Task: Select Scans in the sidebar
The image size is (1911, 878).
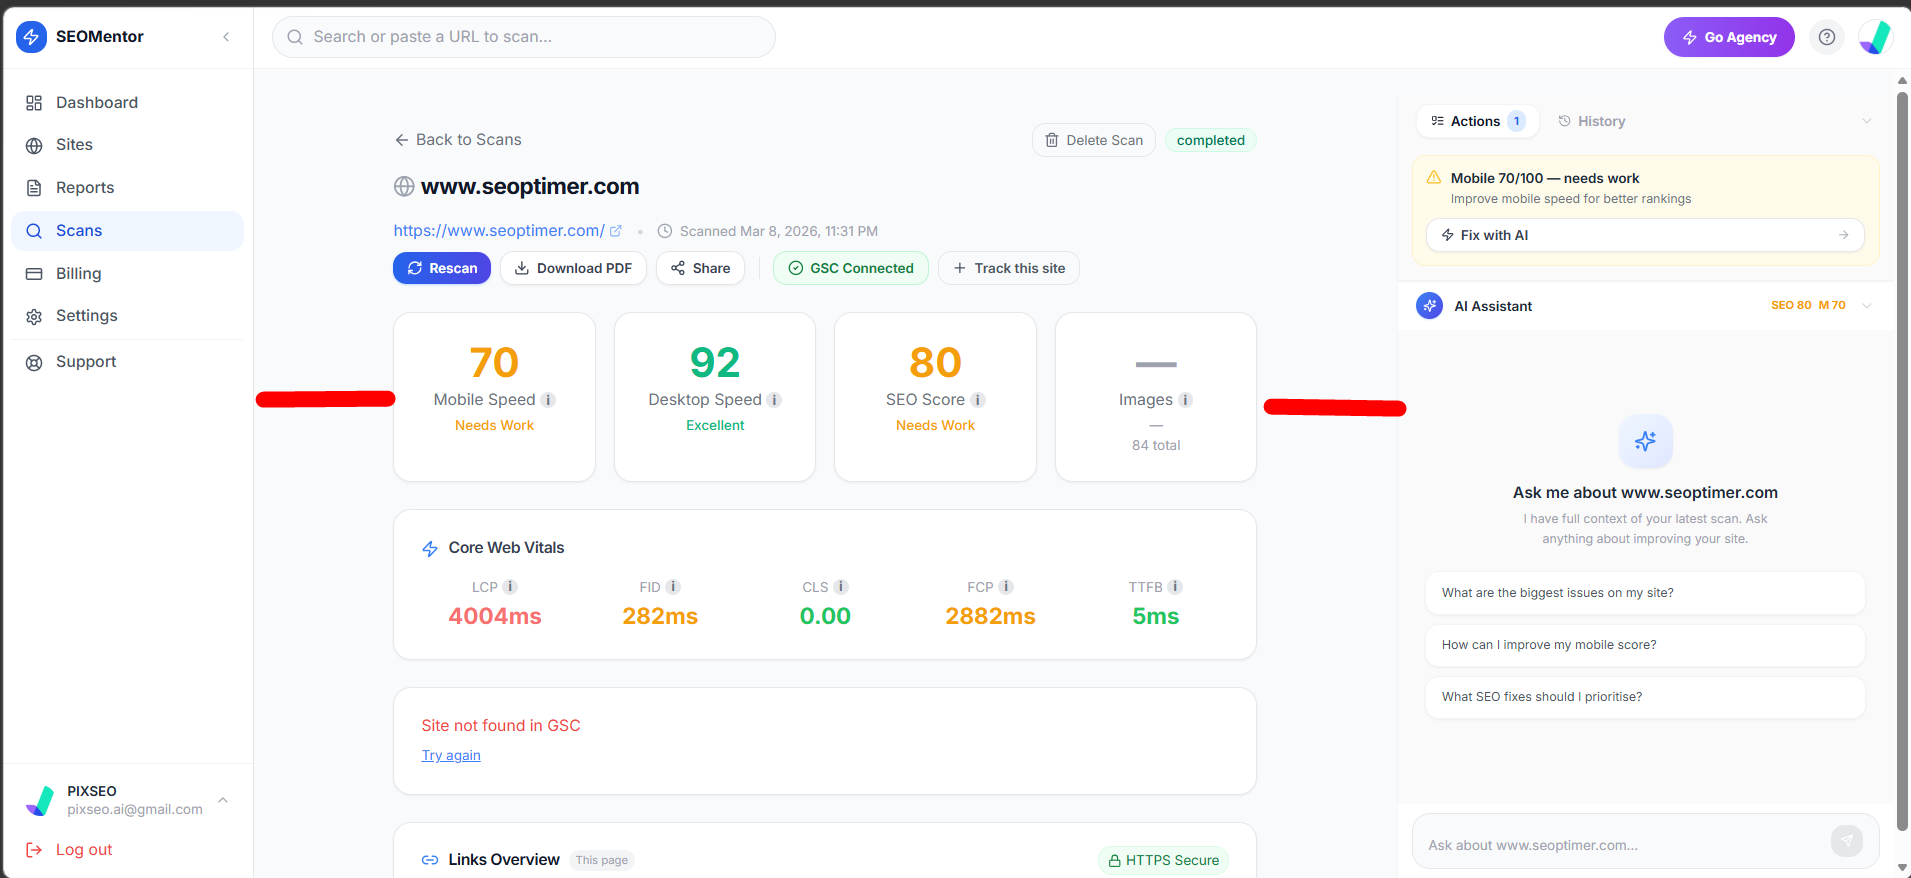Action: 127,231
